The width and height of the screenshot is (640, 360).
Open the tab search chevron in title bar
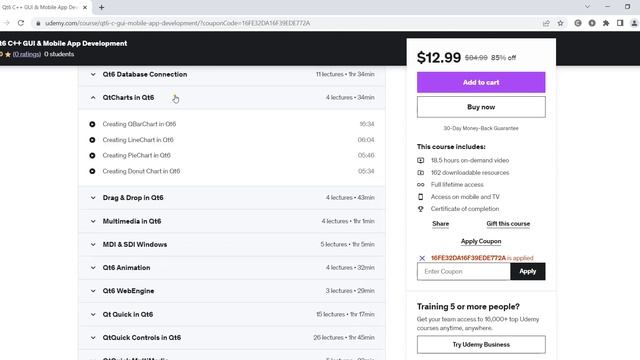coord(587,7)
